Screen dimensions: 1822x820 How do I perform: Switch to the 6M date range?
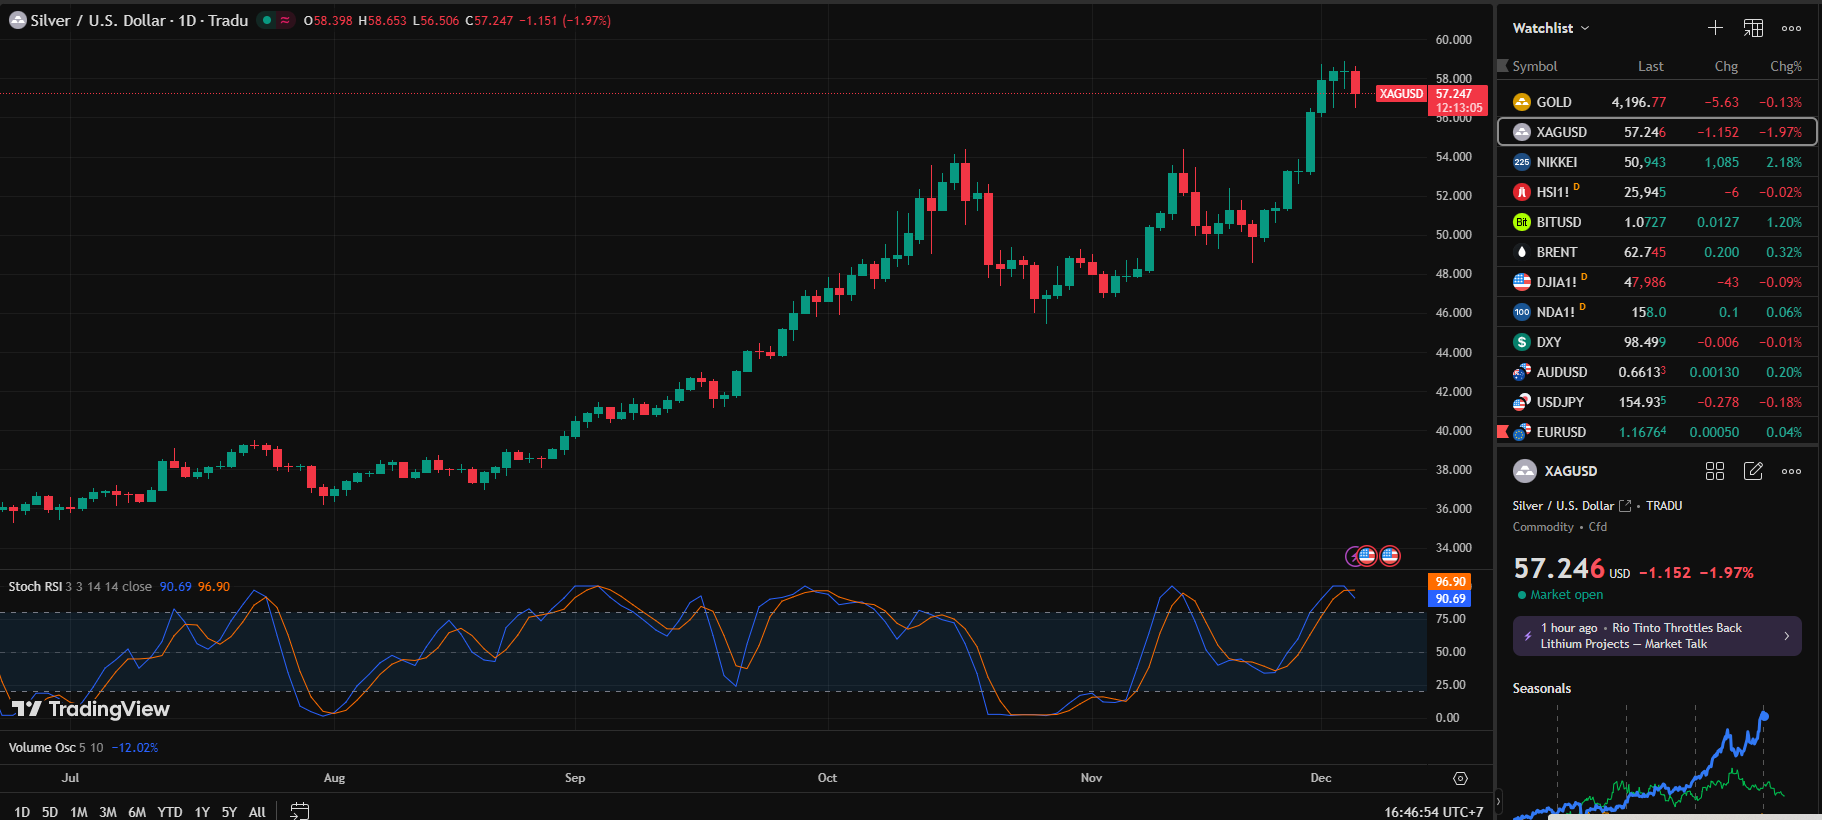(137, 812)
